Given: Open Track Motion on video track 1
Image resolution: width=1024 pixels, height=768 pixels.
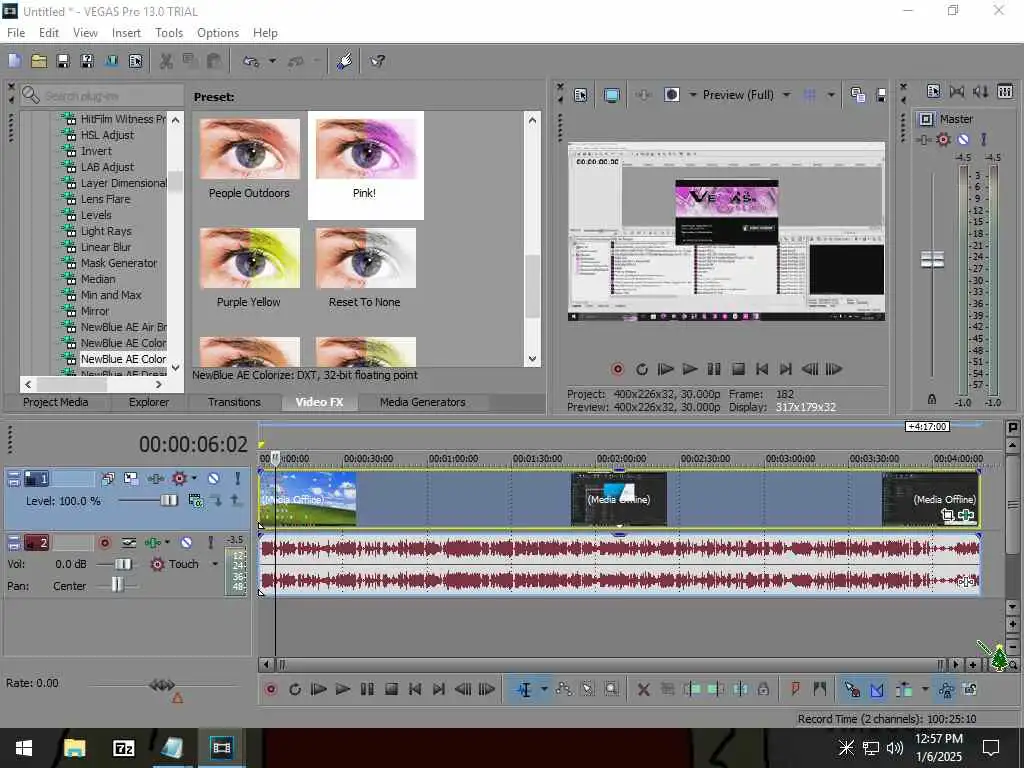Looking at the screenshot, I should click(x=131, y=479).
